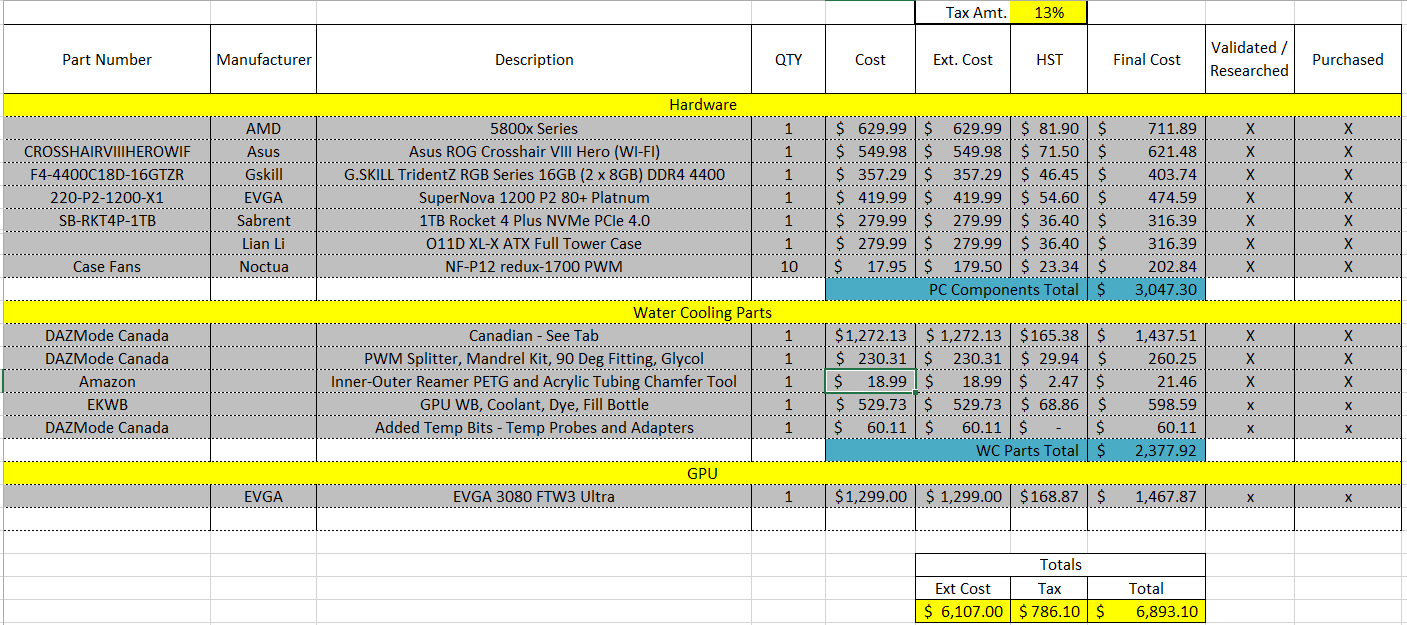Click Added Temp Bits description cell
The width and height of the screenshot is (1407, 625).
534,428
